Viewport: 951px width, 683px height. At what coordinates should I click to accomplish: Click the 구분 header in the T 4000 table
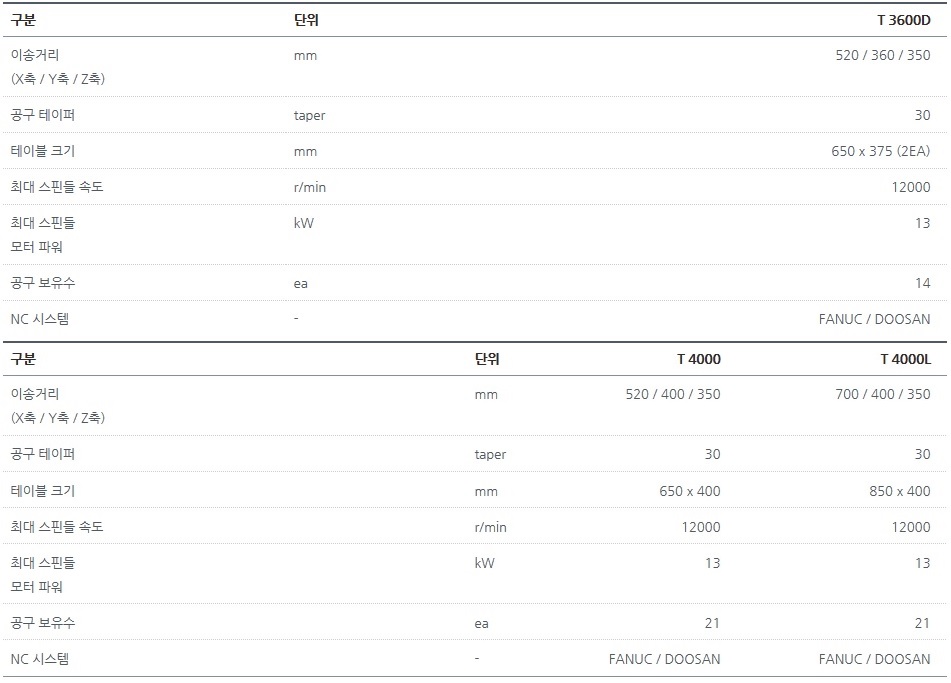(x=23, y=359)
